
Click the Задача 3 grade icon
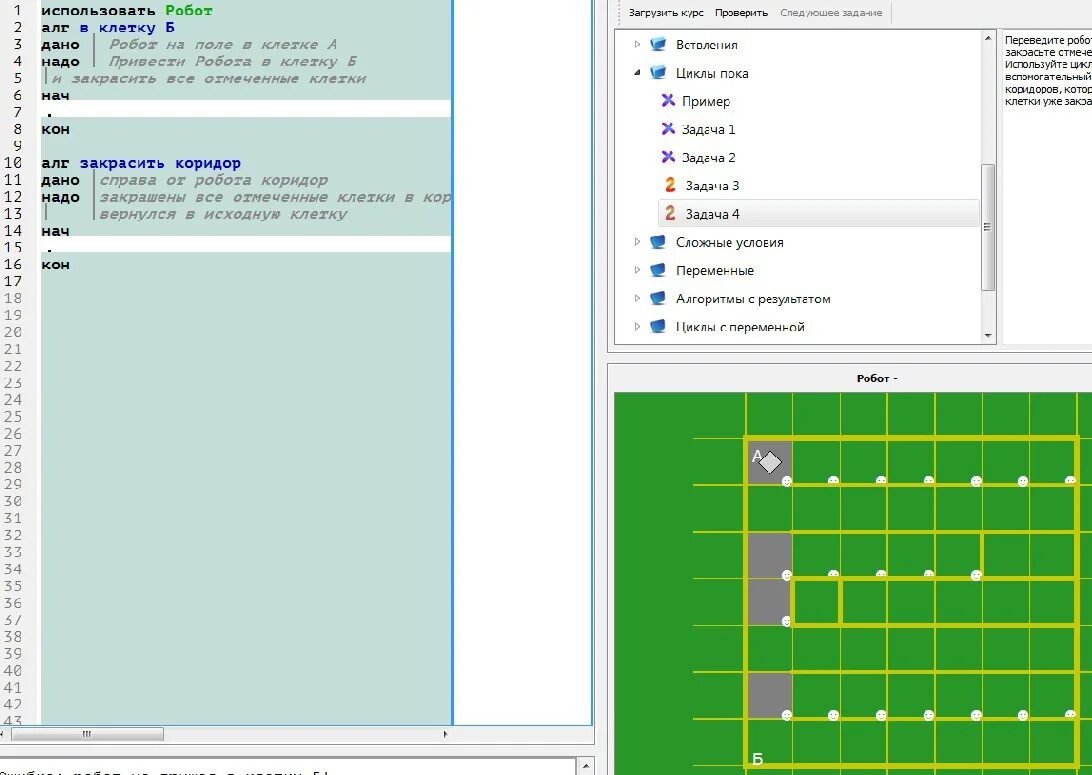(x=670, y=185)
